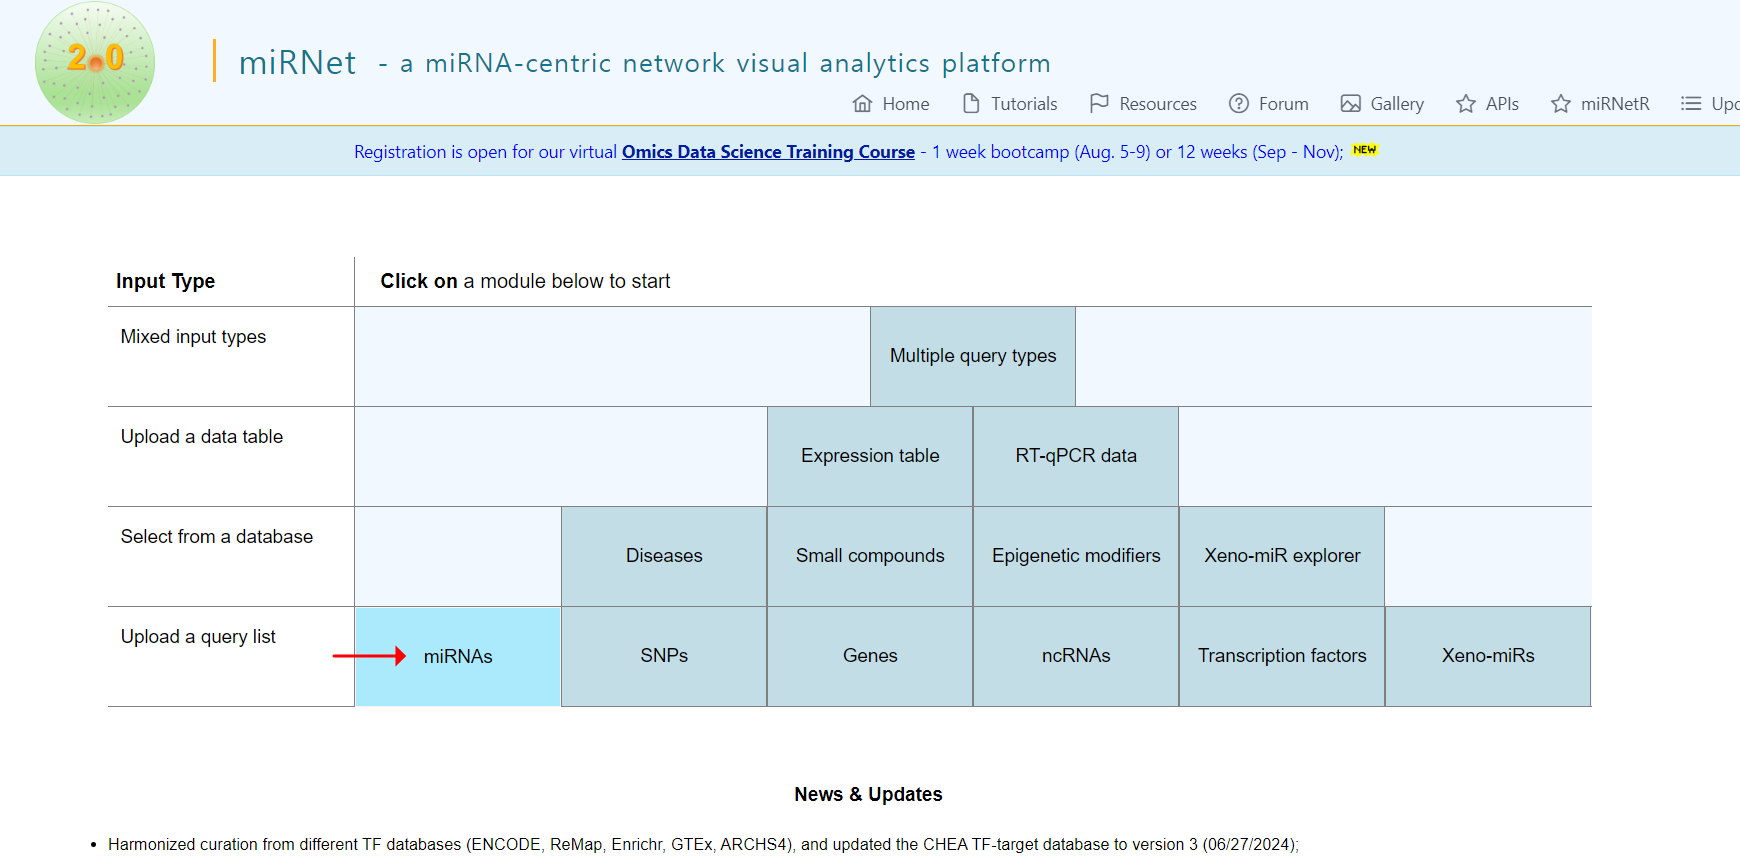Select the Epigenetic modifiers module
Screen dimensions: 1740x864
pos(1076,556)
